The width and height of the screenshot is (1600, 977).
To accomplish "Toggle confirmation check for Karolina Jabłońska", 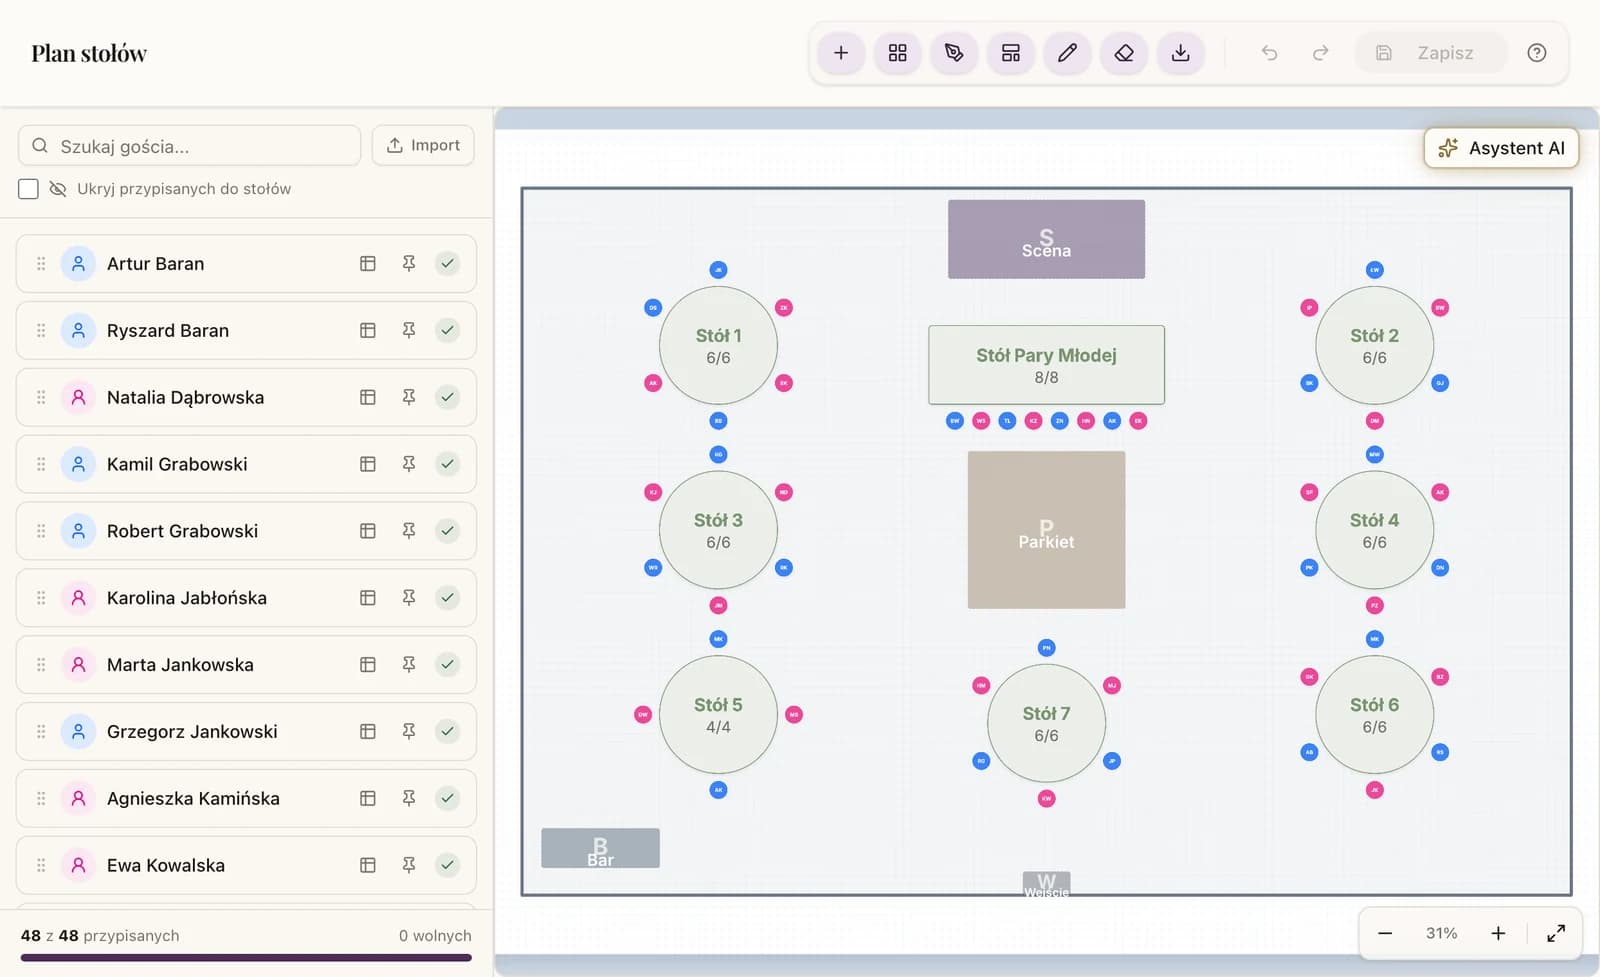I will [x=448, y=598].
